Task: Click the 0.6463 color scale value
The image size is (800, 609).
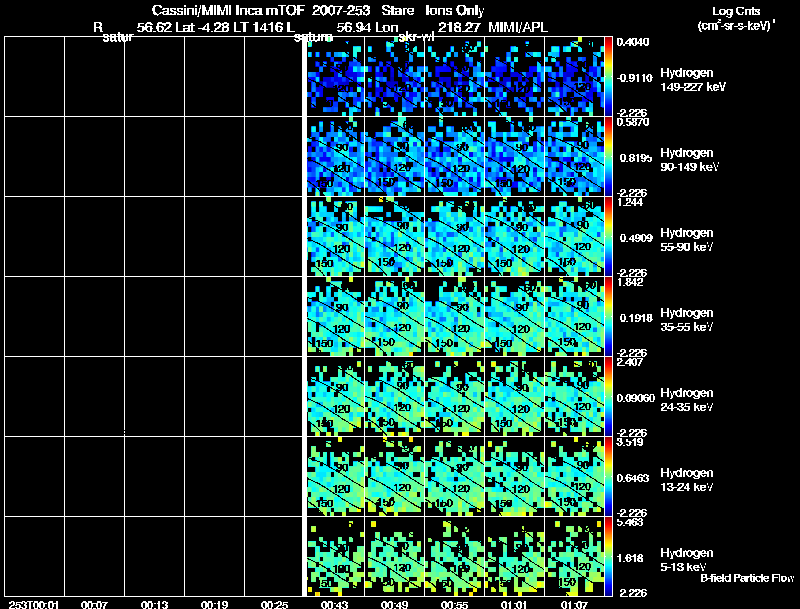Action: coord(633,478)
